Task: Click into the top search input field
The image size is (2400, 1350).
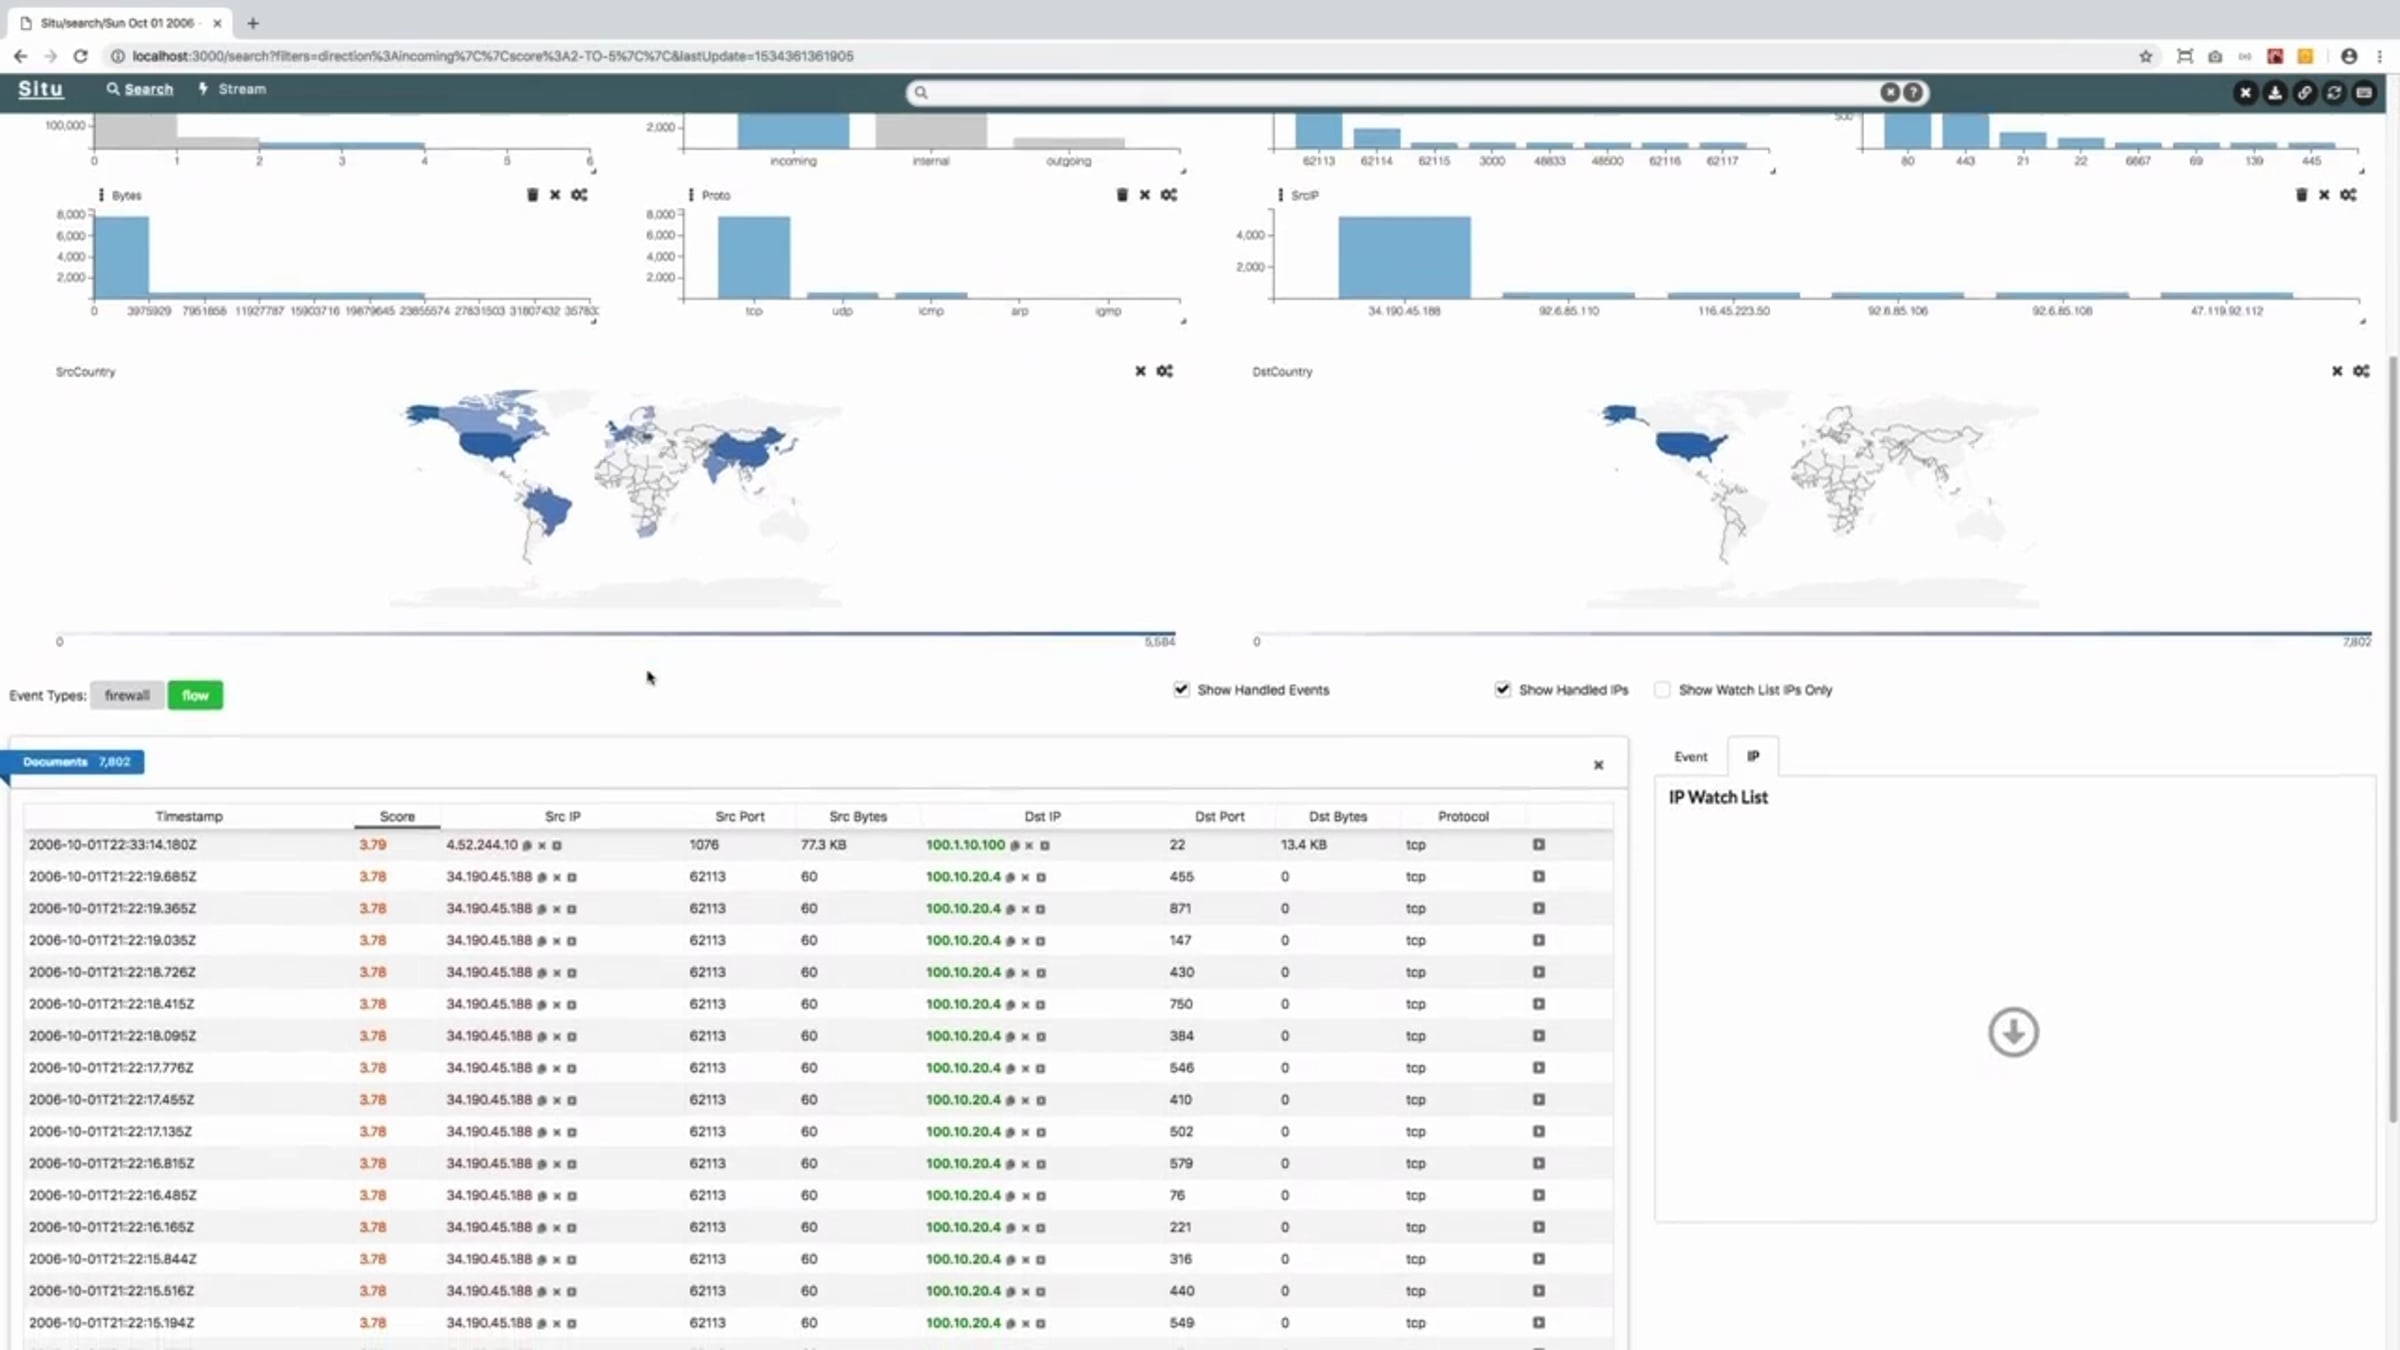Action: coord(1400,92)
